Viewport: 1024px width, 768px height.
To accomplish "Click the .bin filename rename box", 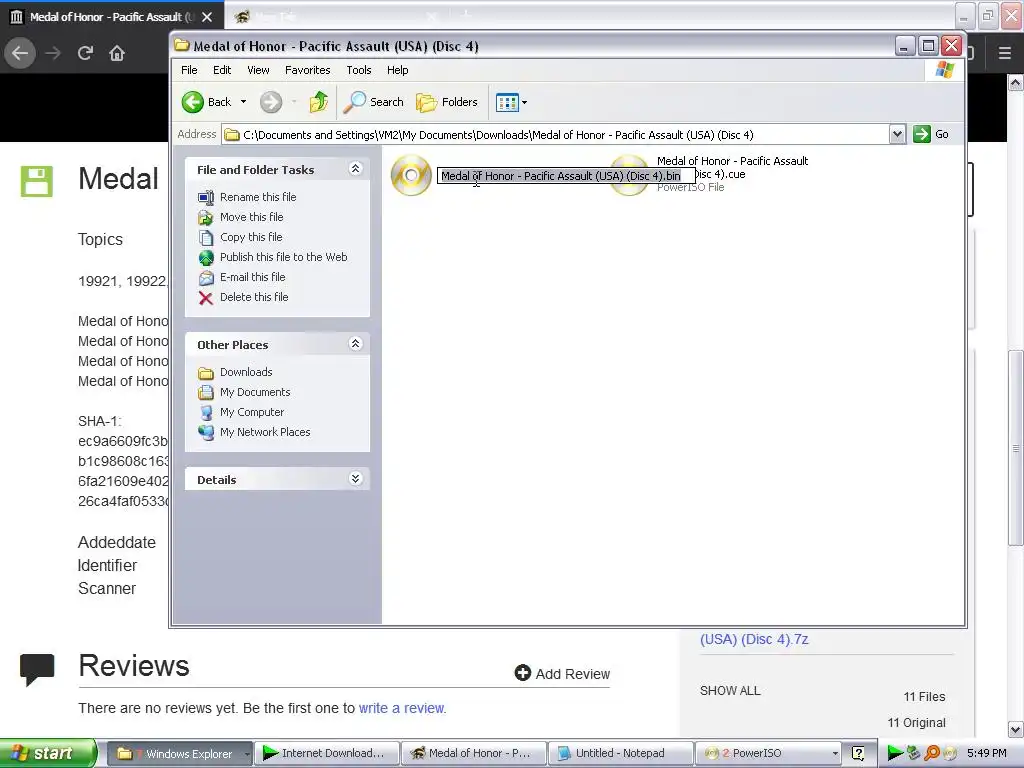I will click(x=566, y=176).
